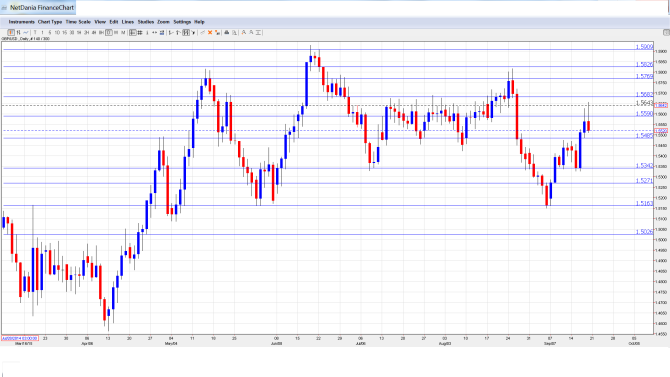
Task: Click the 1.5682 level label
Action: 644,94
